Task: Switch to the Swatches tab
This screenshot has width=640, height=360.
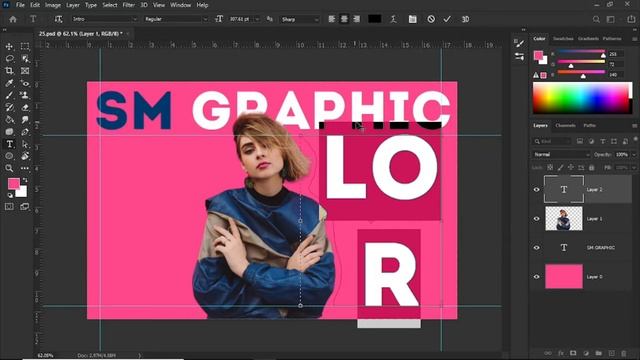Action: pos(563,39)
